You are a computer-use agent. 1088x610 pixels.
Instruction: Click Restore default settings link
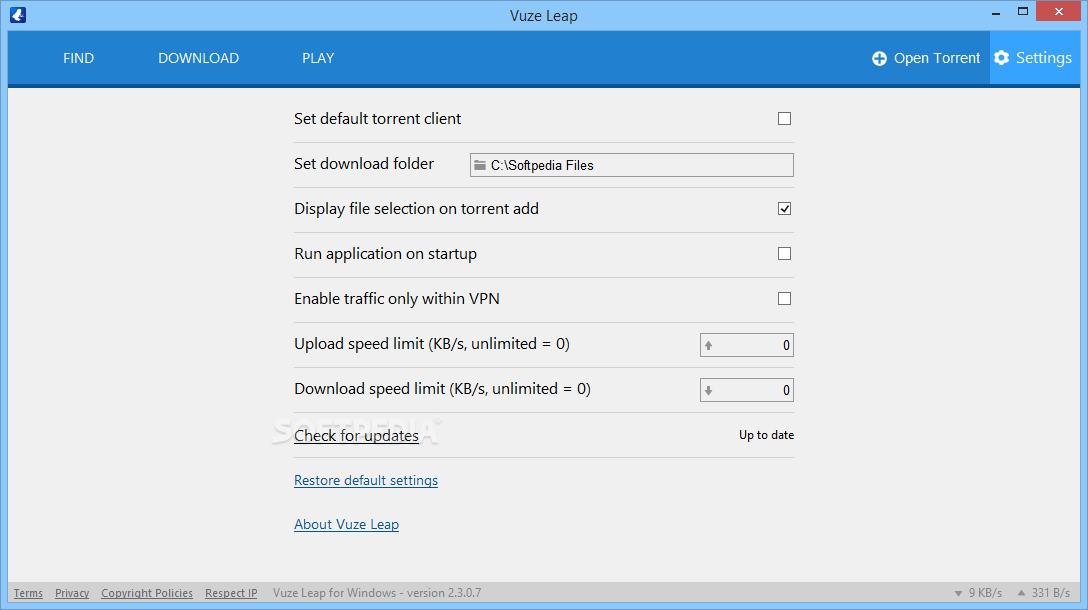366,480
